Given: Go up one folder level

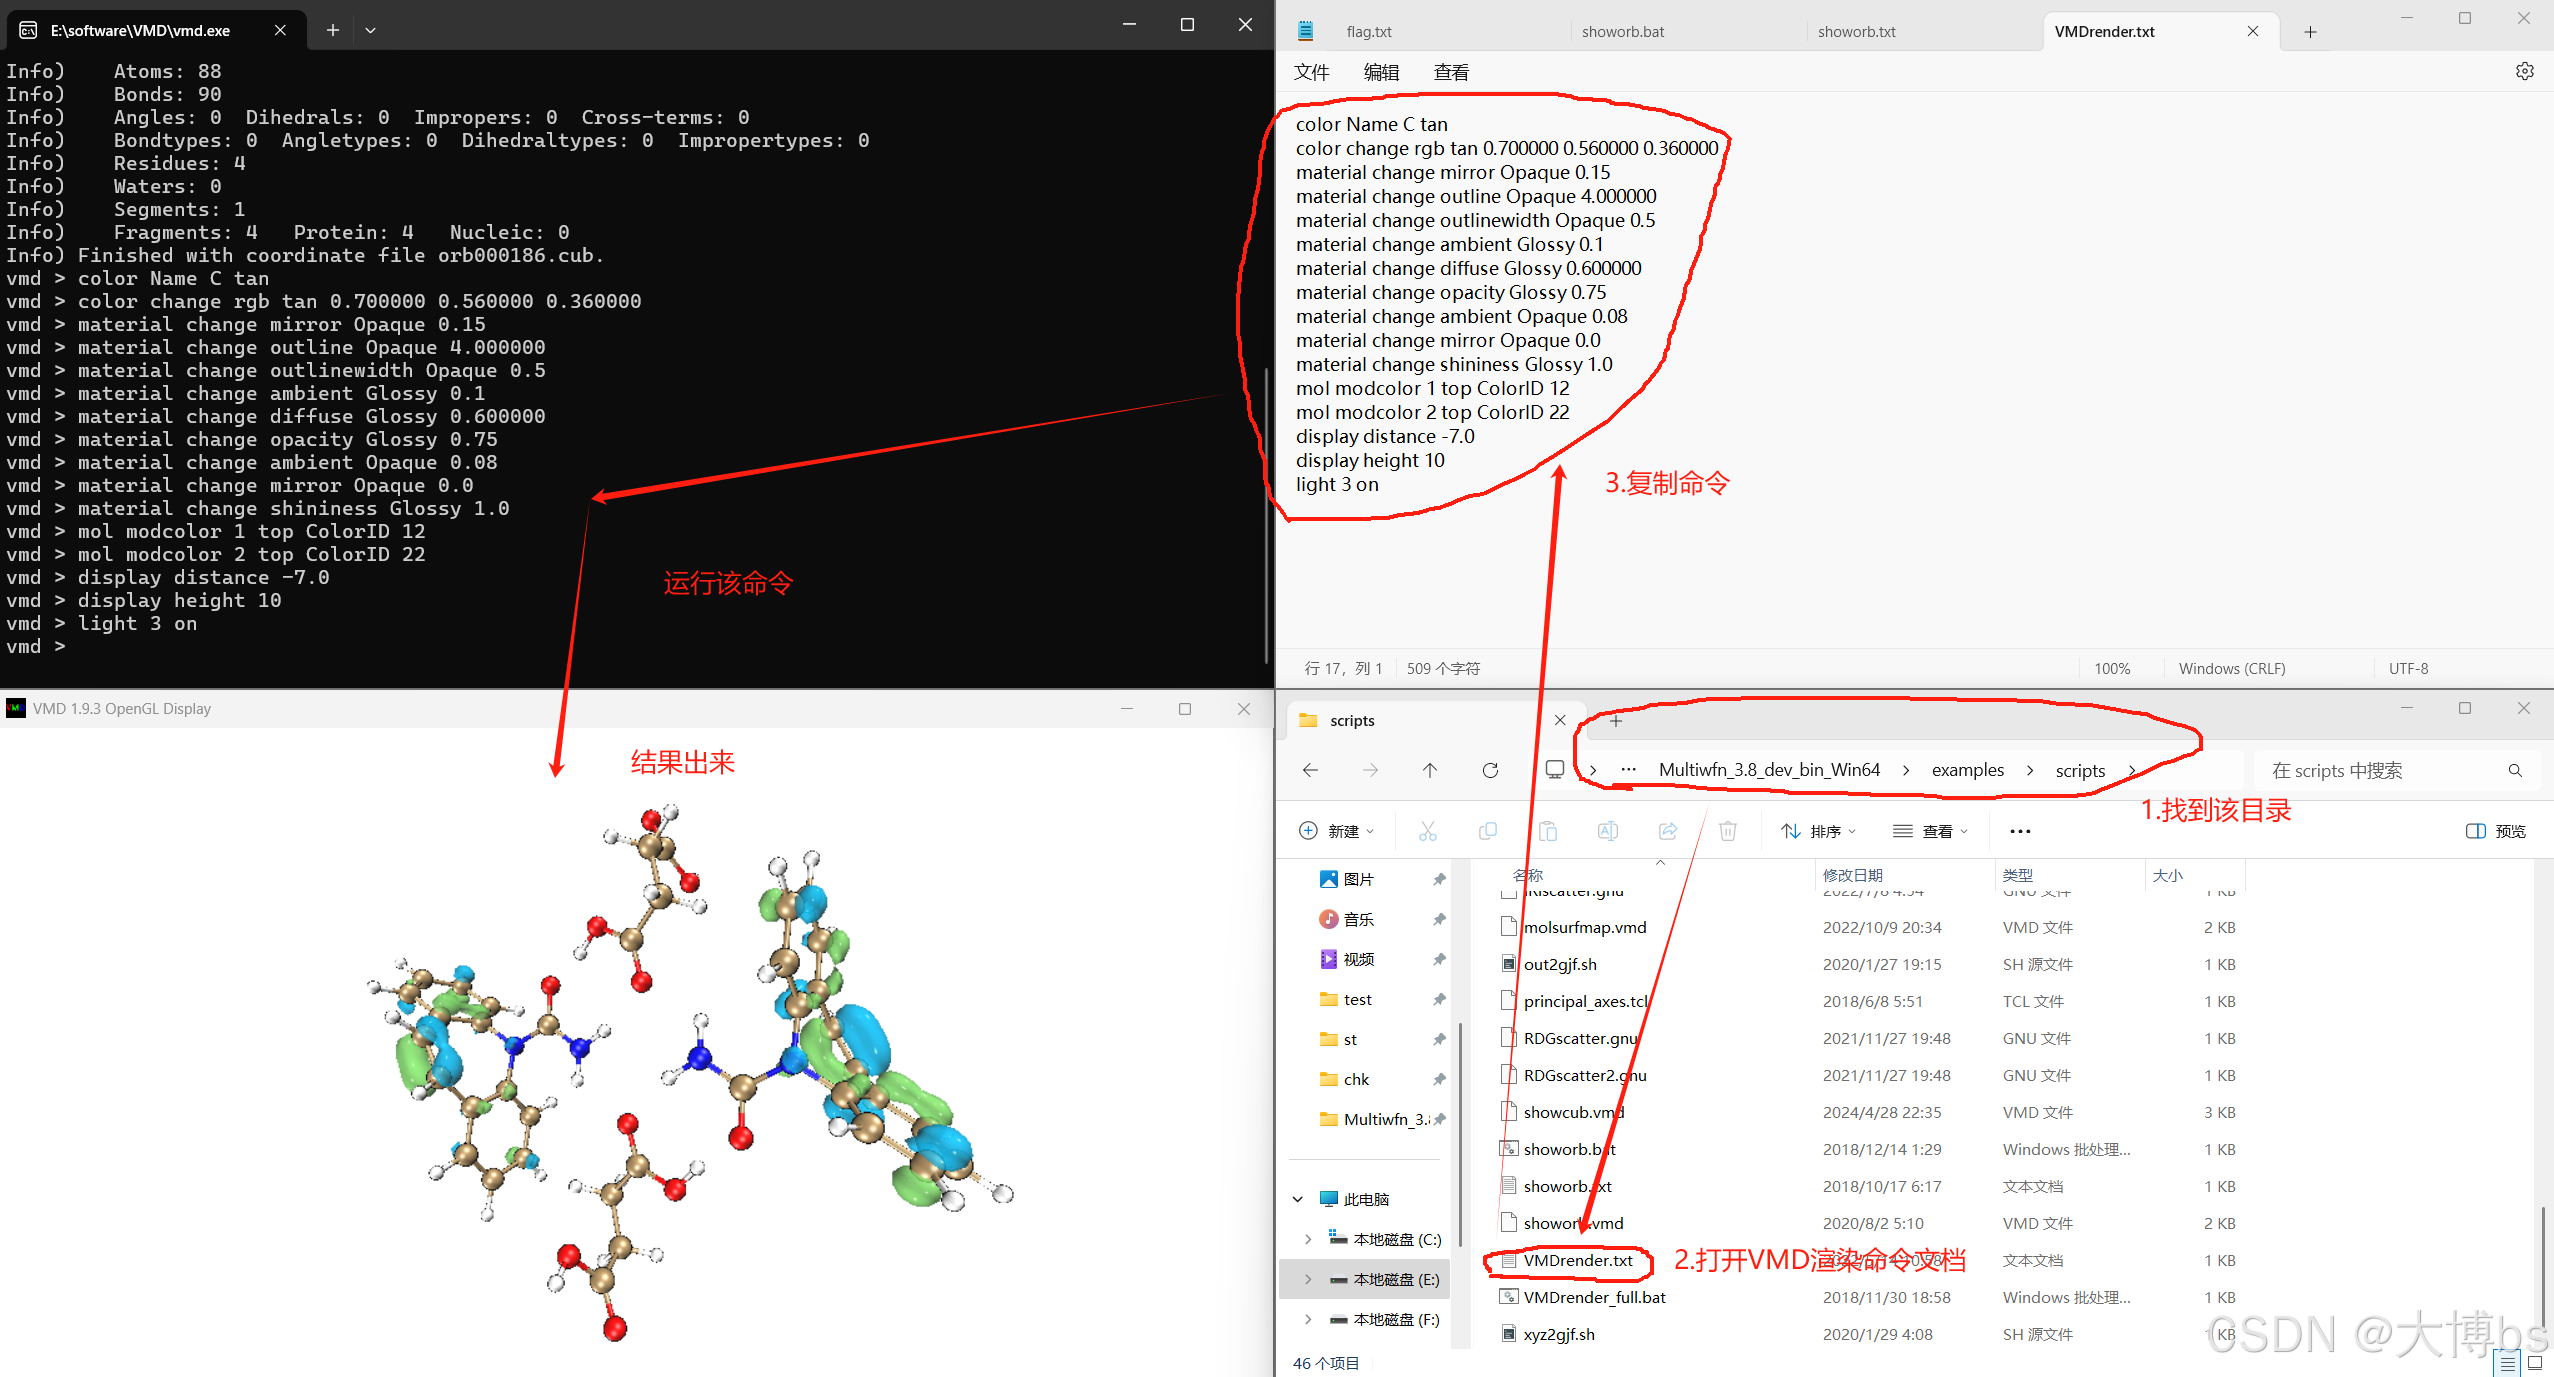Looking at the screenshot, I should (x=1430, y=770).
